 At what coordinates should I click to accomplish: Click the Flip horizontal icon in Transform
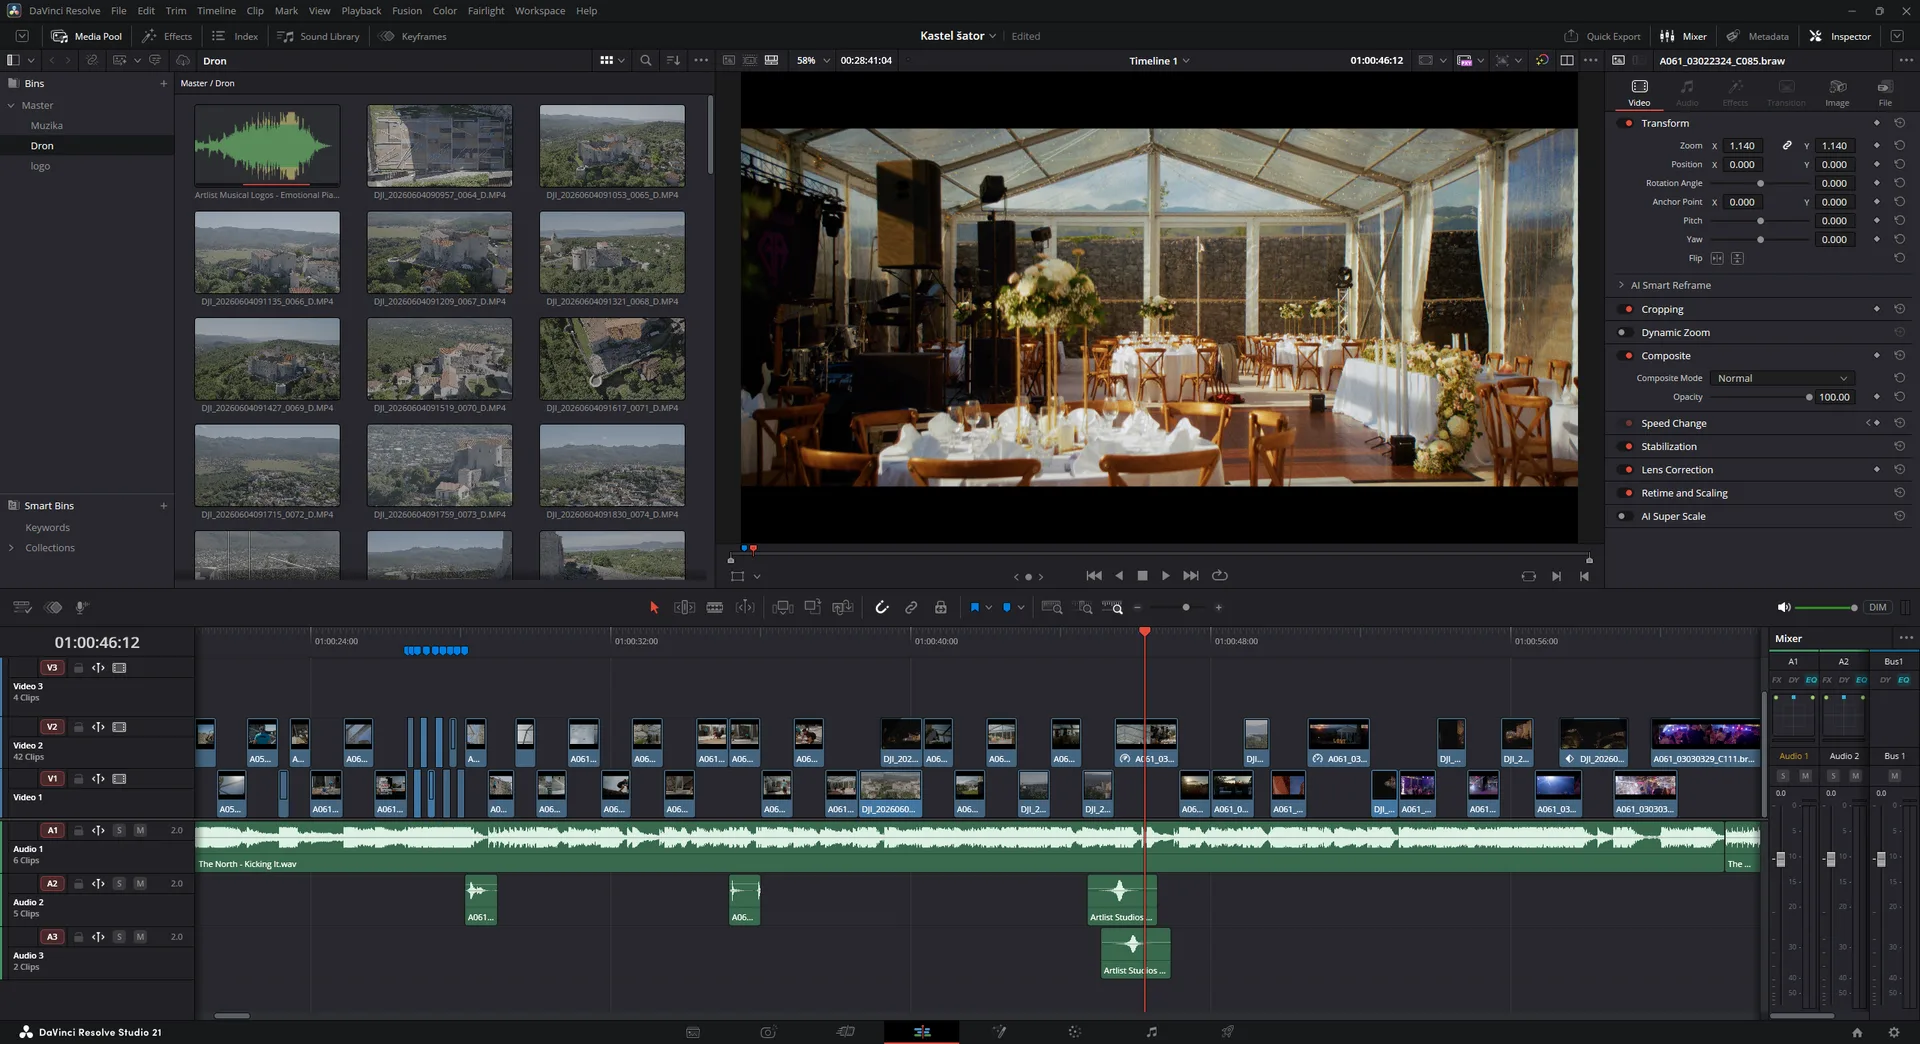pos(1717,258)
